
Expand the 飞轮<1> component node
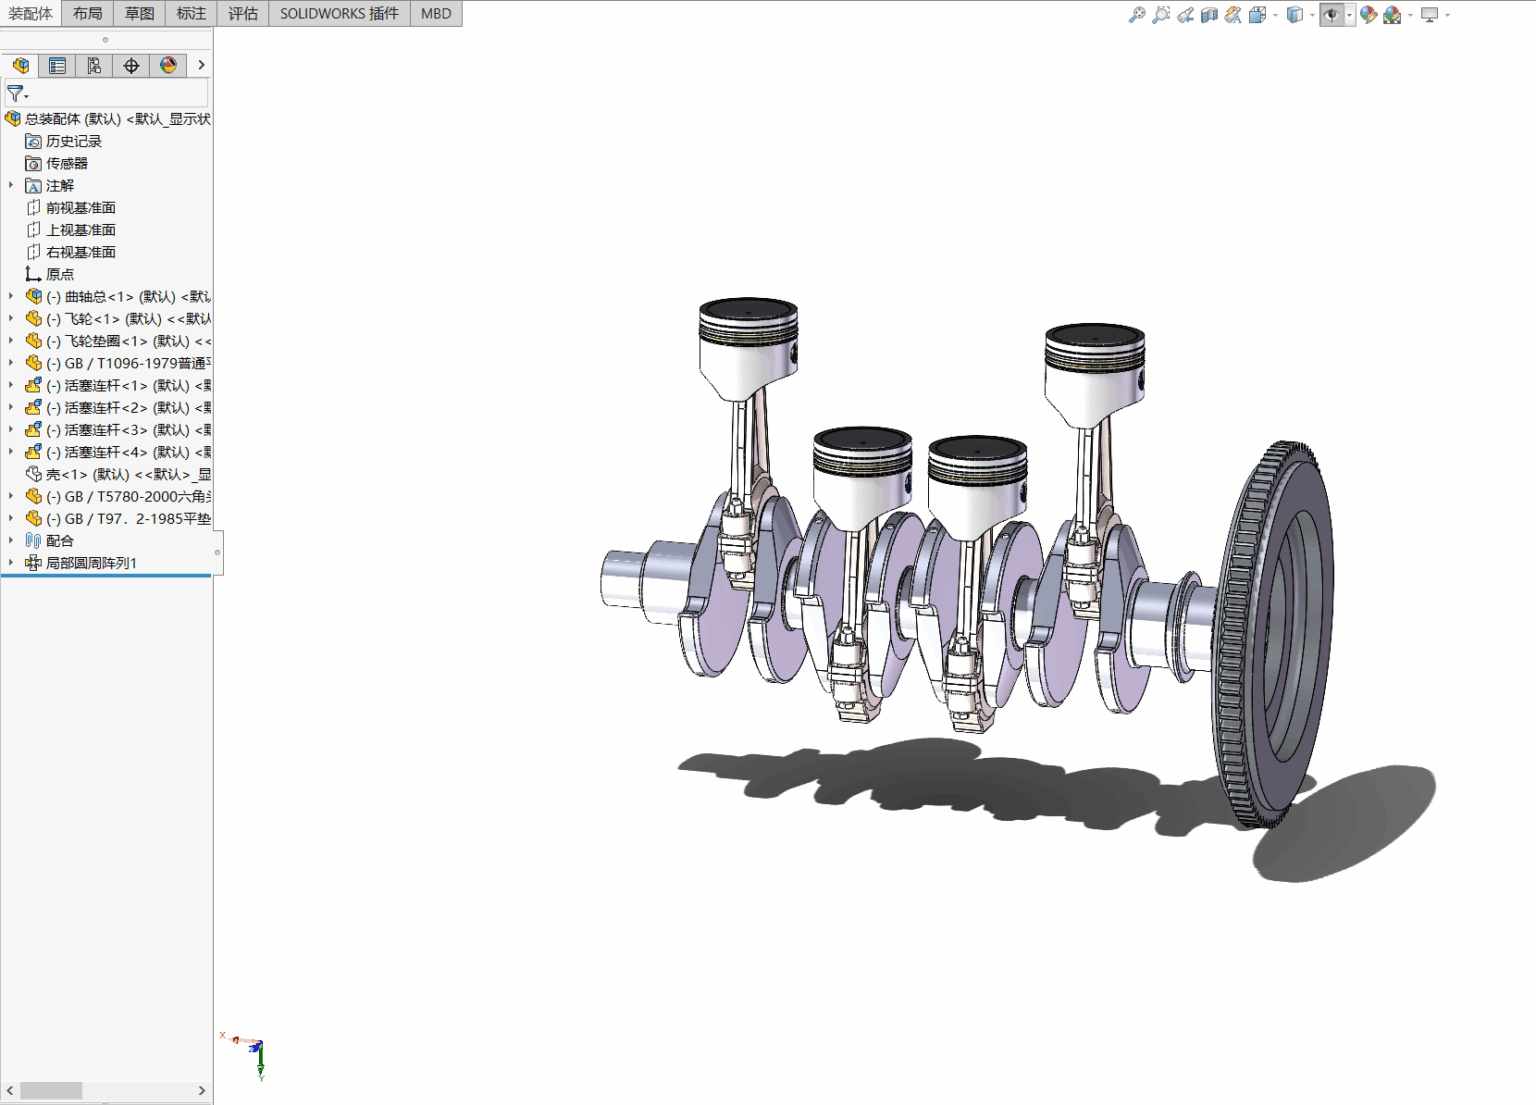11,318
